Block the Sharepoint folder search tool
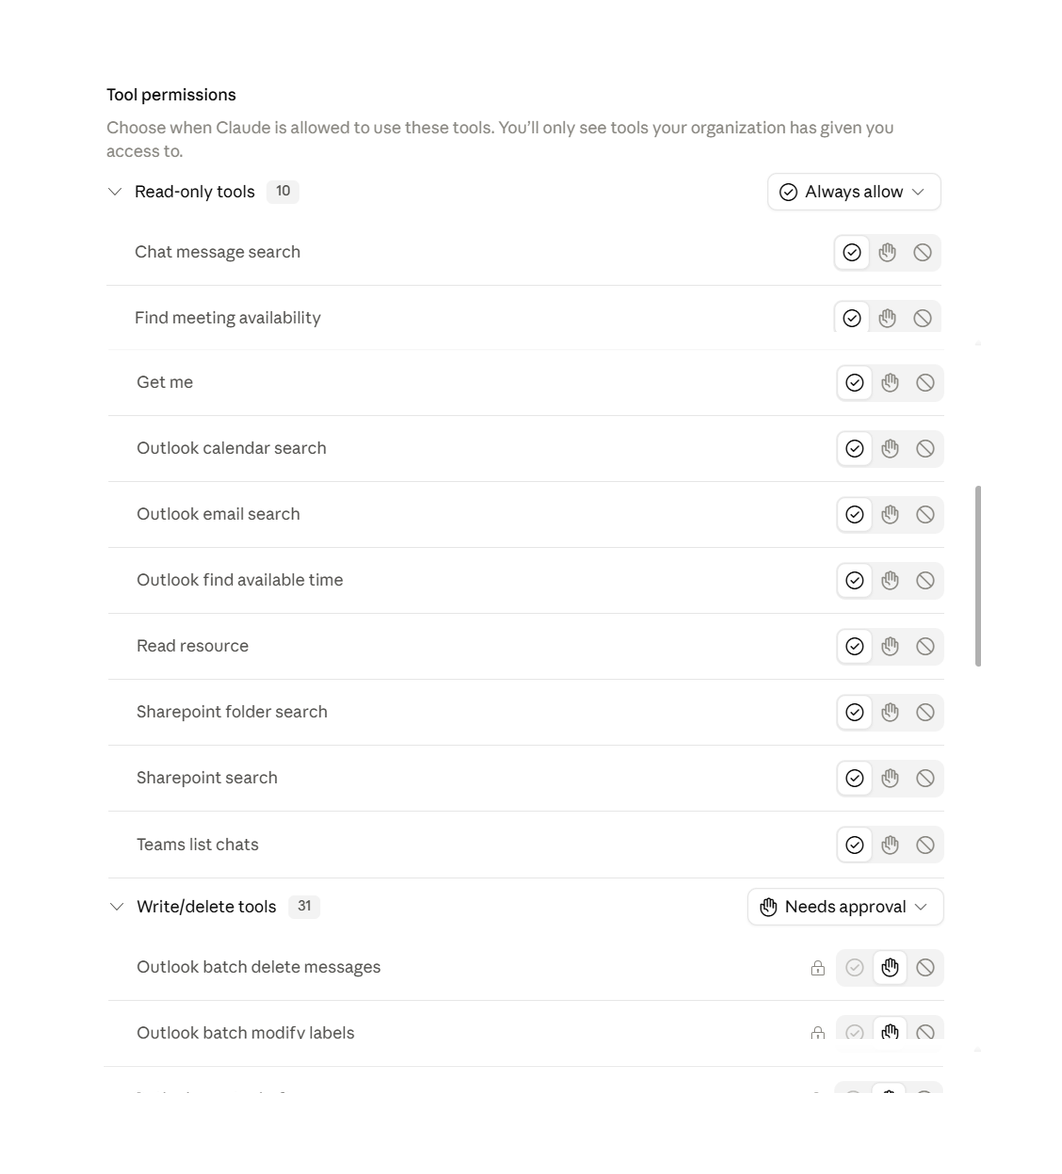Image resolution: width=1062 pixels, height=1174 pixels. pyautogui.click(x=925, y=712)
